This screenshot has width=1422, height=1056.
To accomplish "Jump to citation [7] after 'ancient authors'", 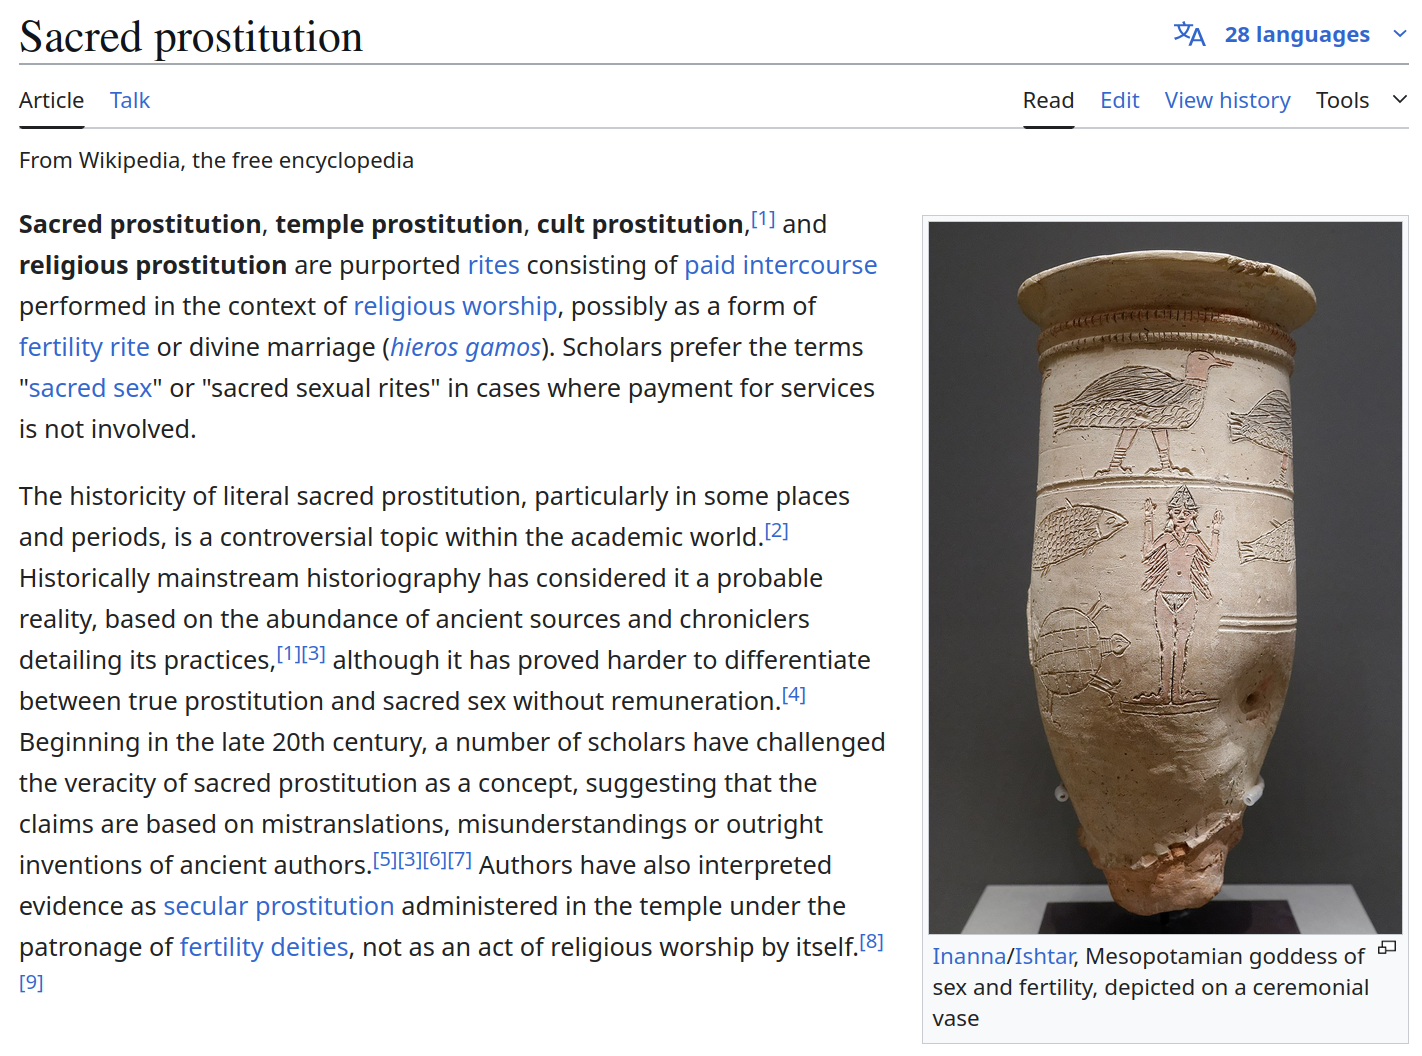I will 459,859.
